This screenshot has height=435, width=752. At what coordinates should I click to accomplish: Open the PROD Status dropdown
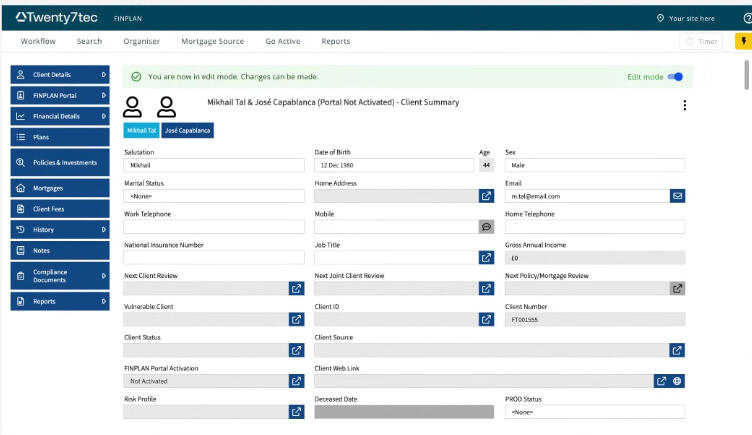coord(594,412)
